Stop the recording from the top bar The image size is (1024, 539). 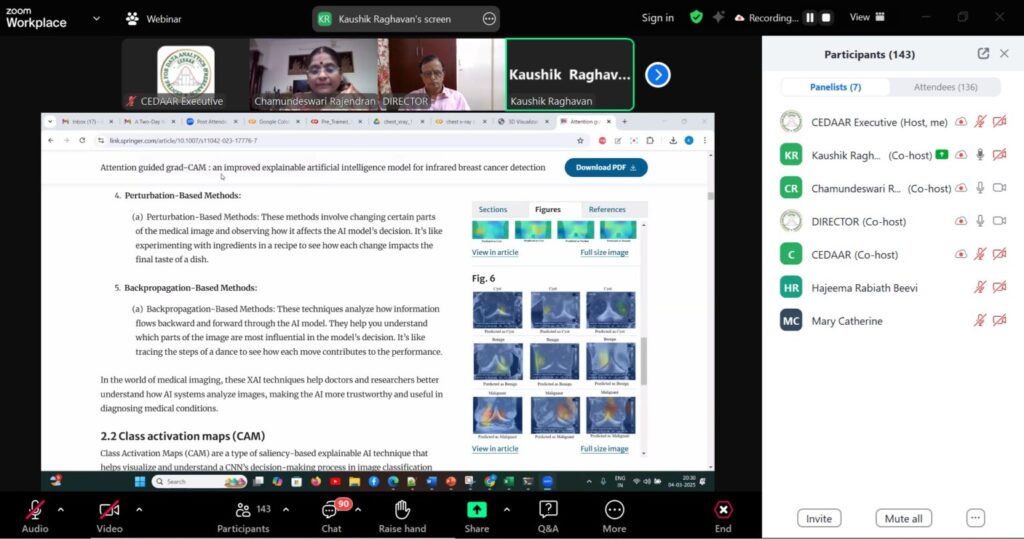(827, 18)
